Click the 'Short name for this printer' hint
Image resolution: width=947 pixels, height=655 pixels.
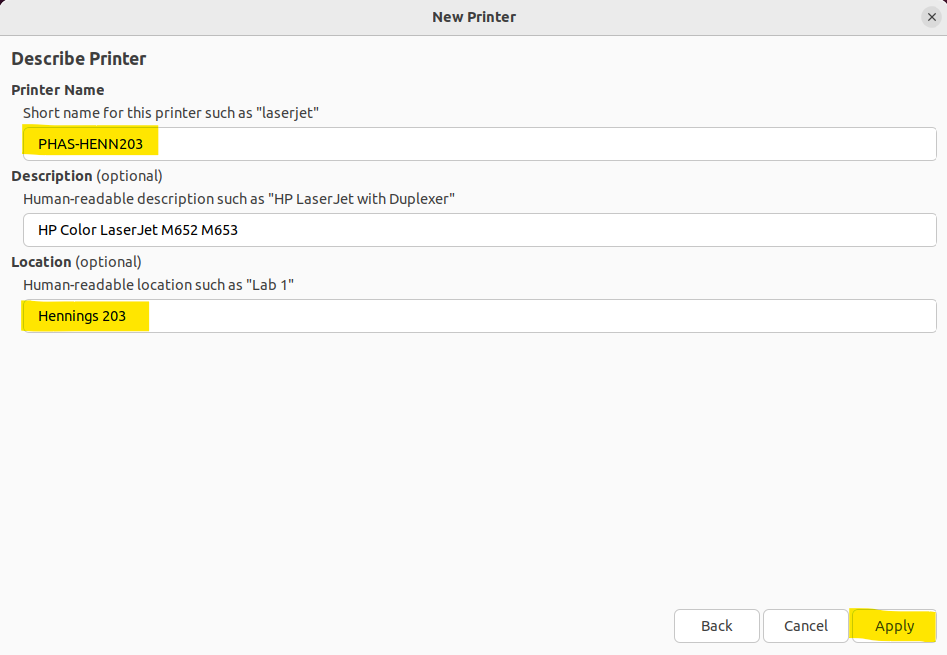[171, 113]
